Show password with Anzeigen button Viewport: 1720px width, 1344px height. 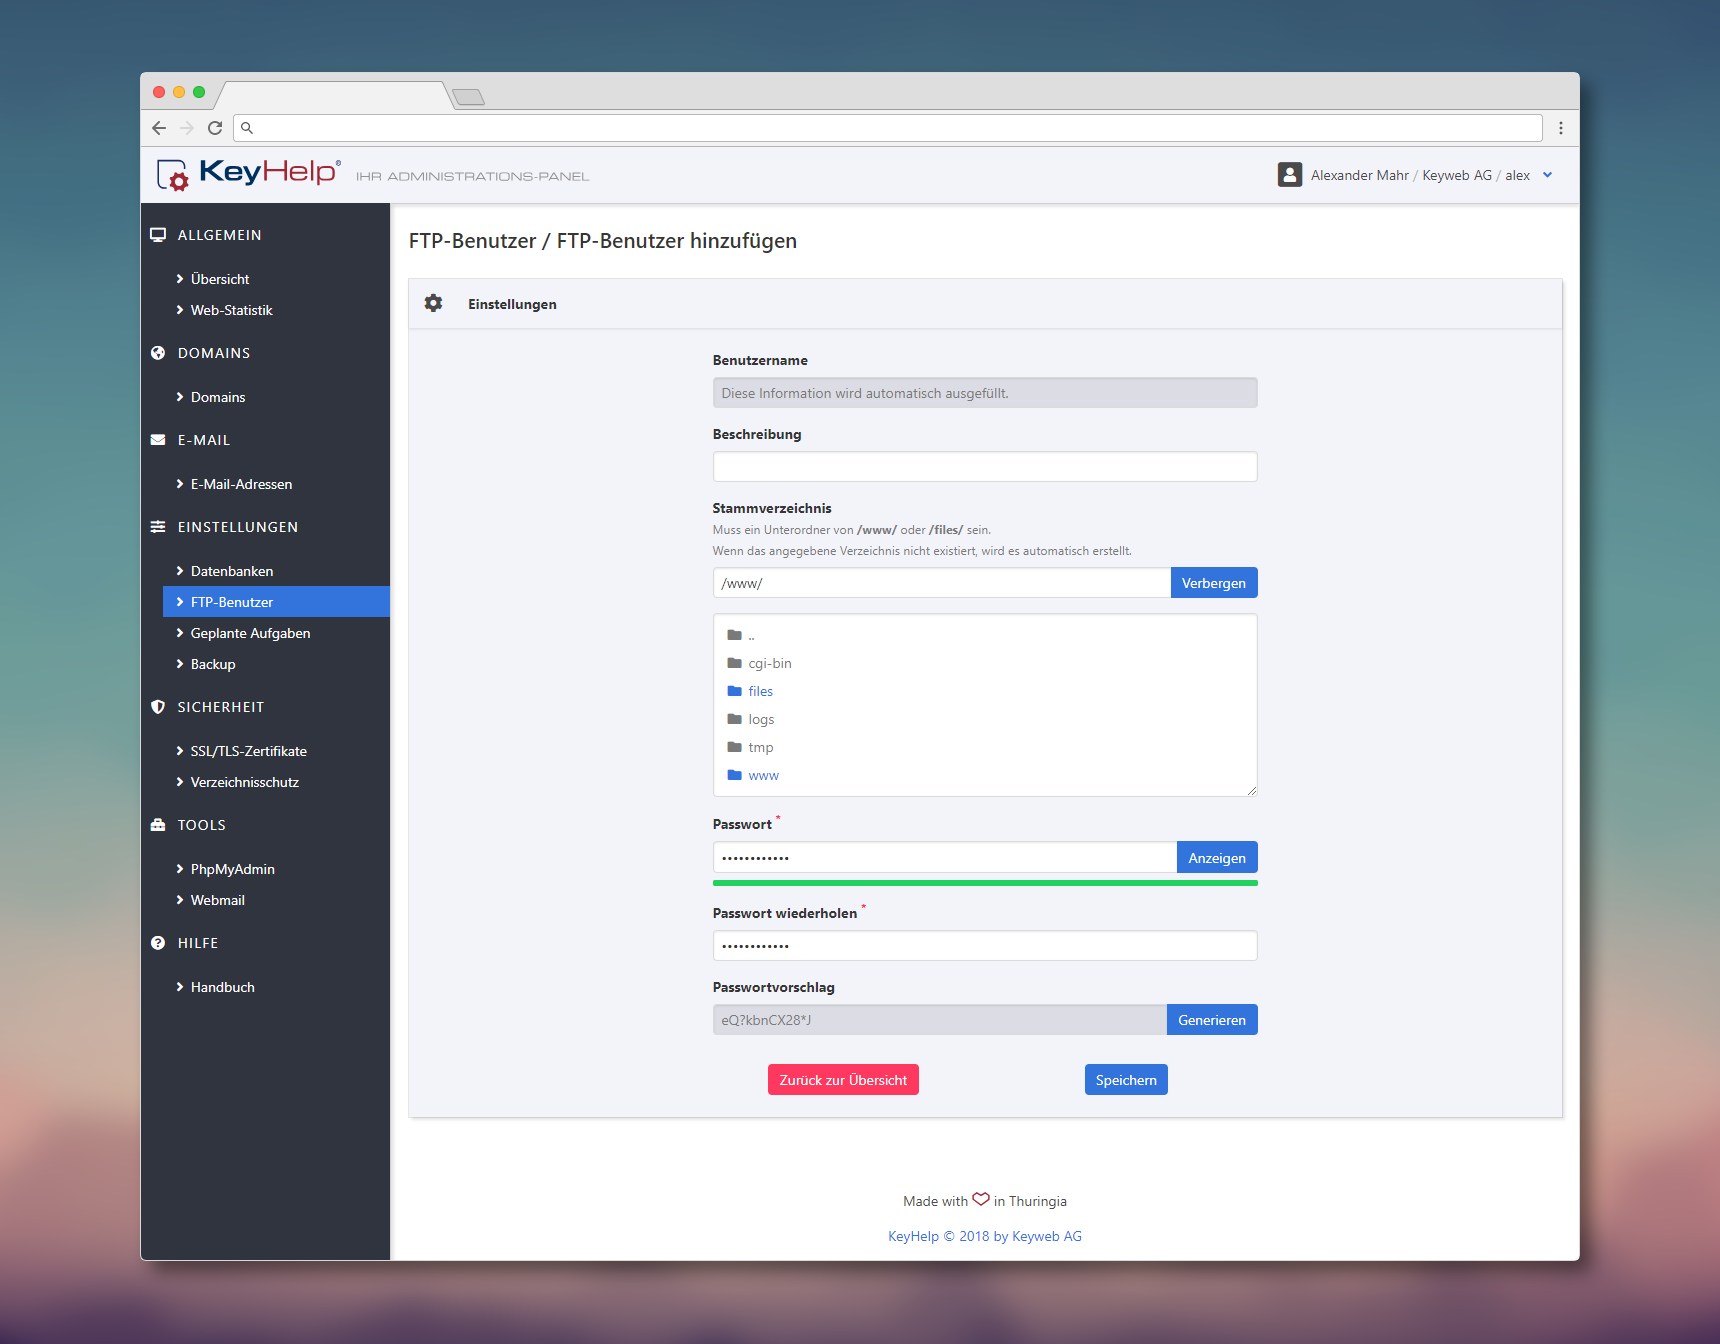1216,858
